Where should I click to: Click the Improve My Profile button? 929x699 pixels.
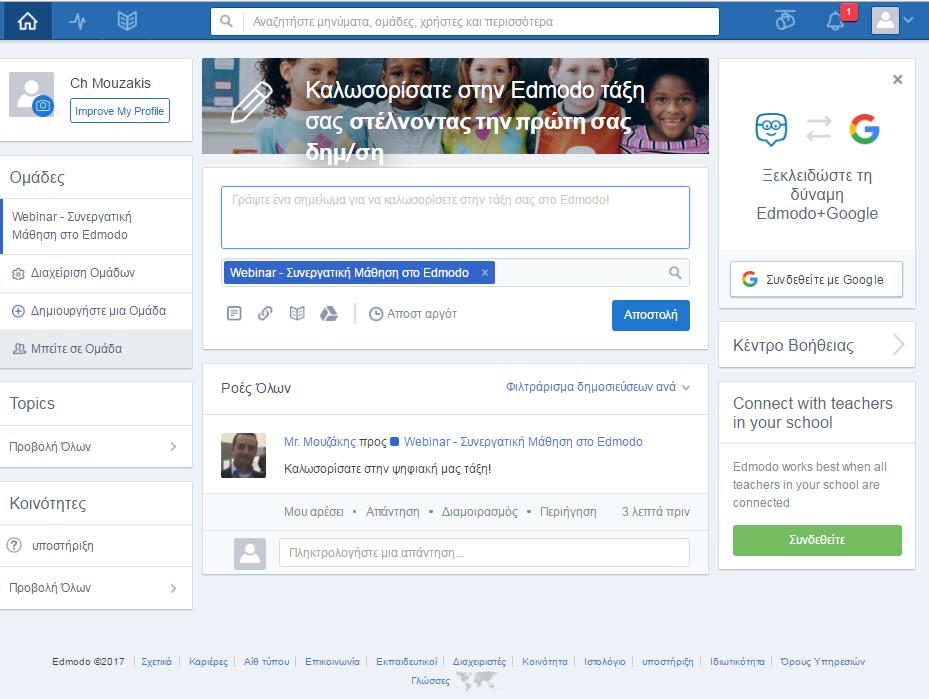tap(120, 111)
